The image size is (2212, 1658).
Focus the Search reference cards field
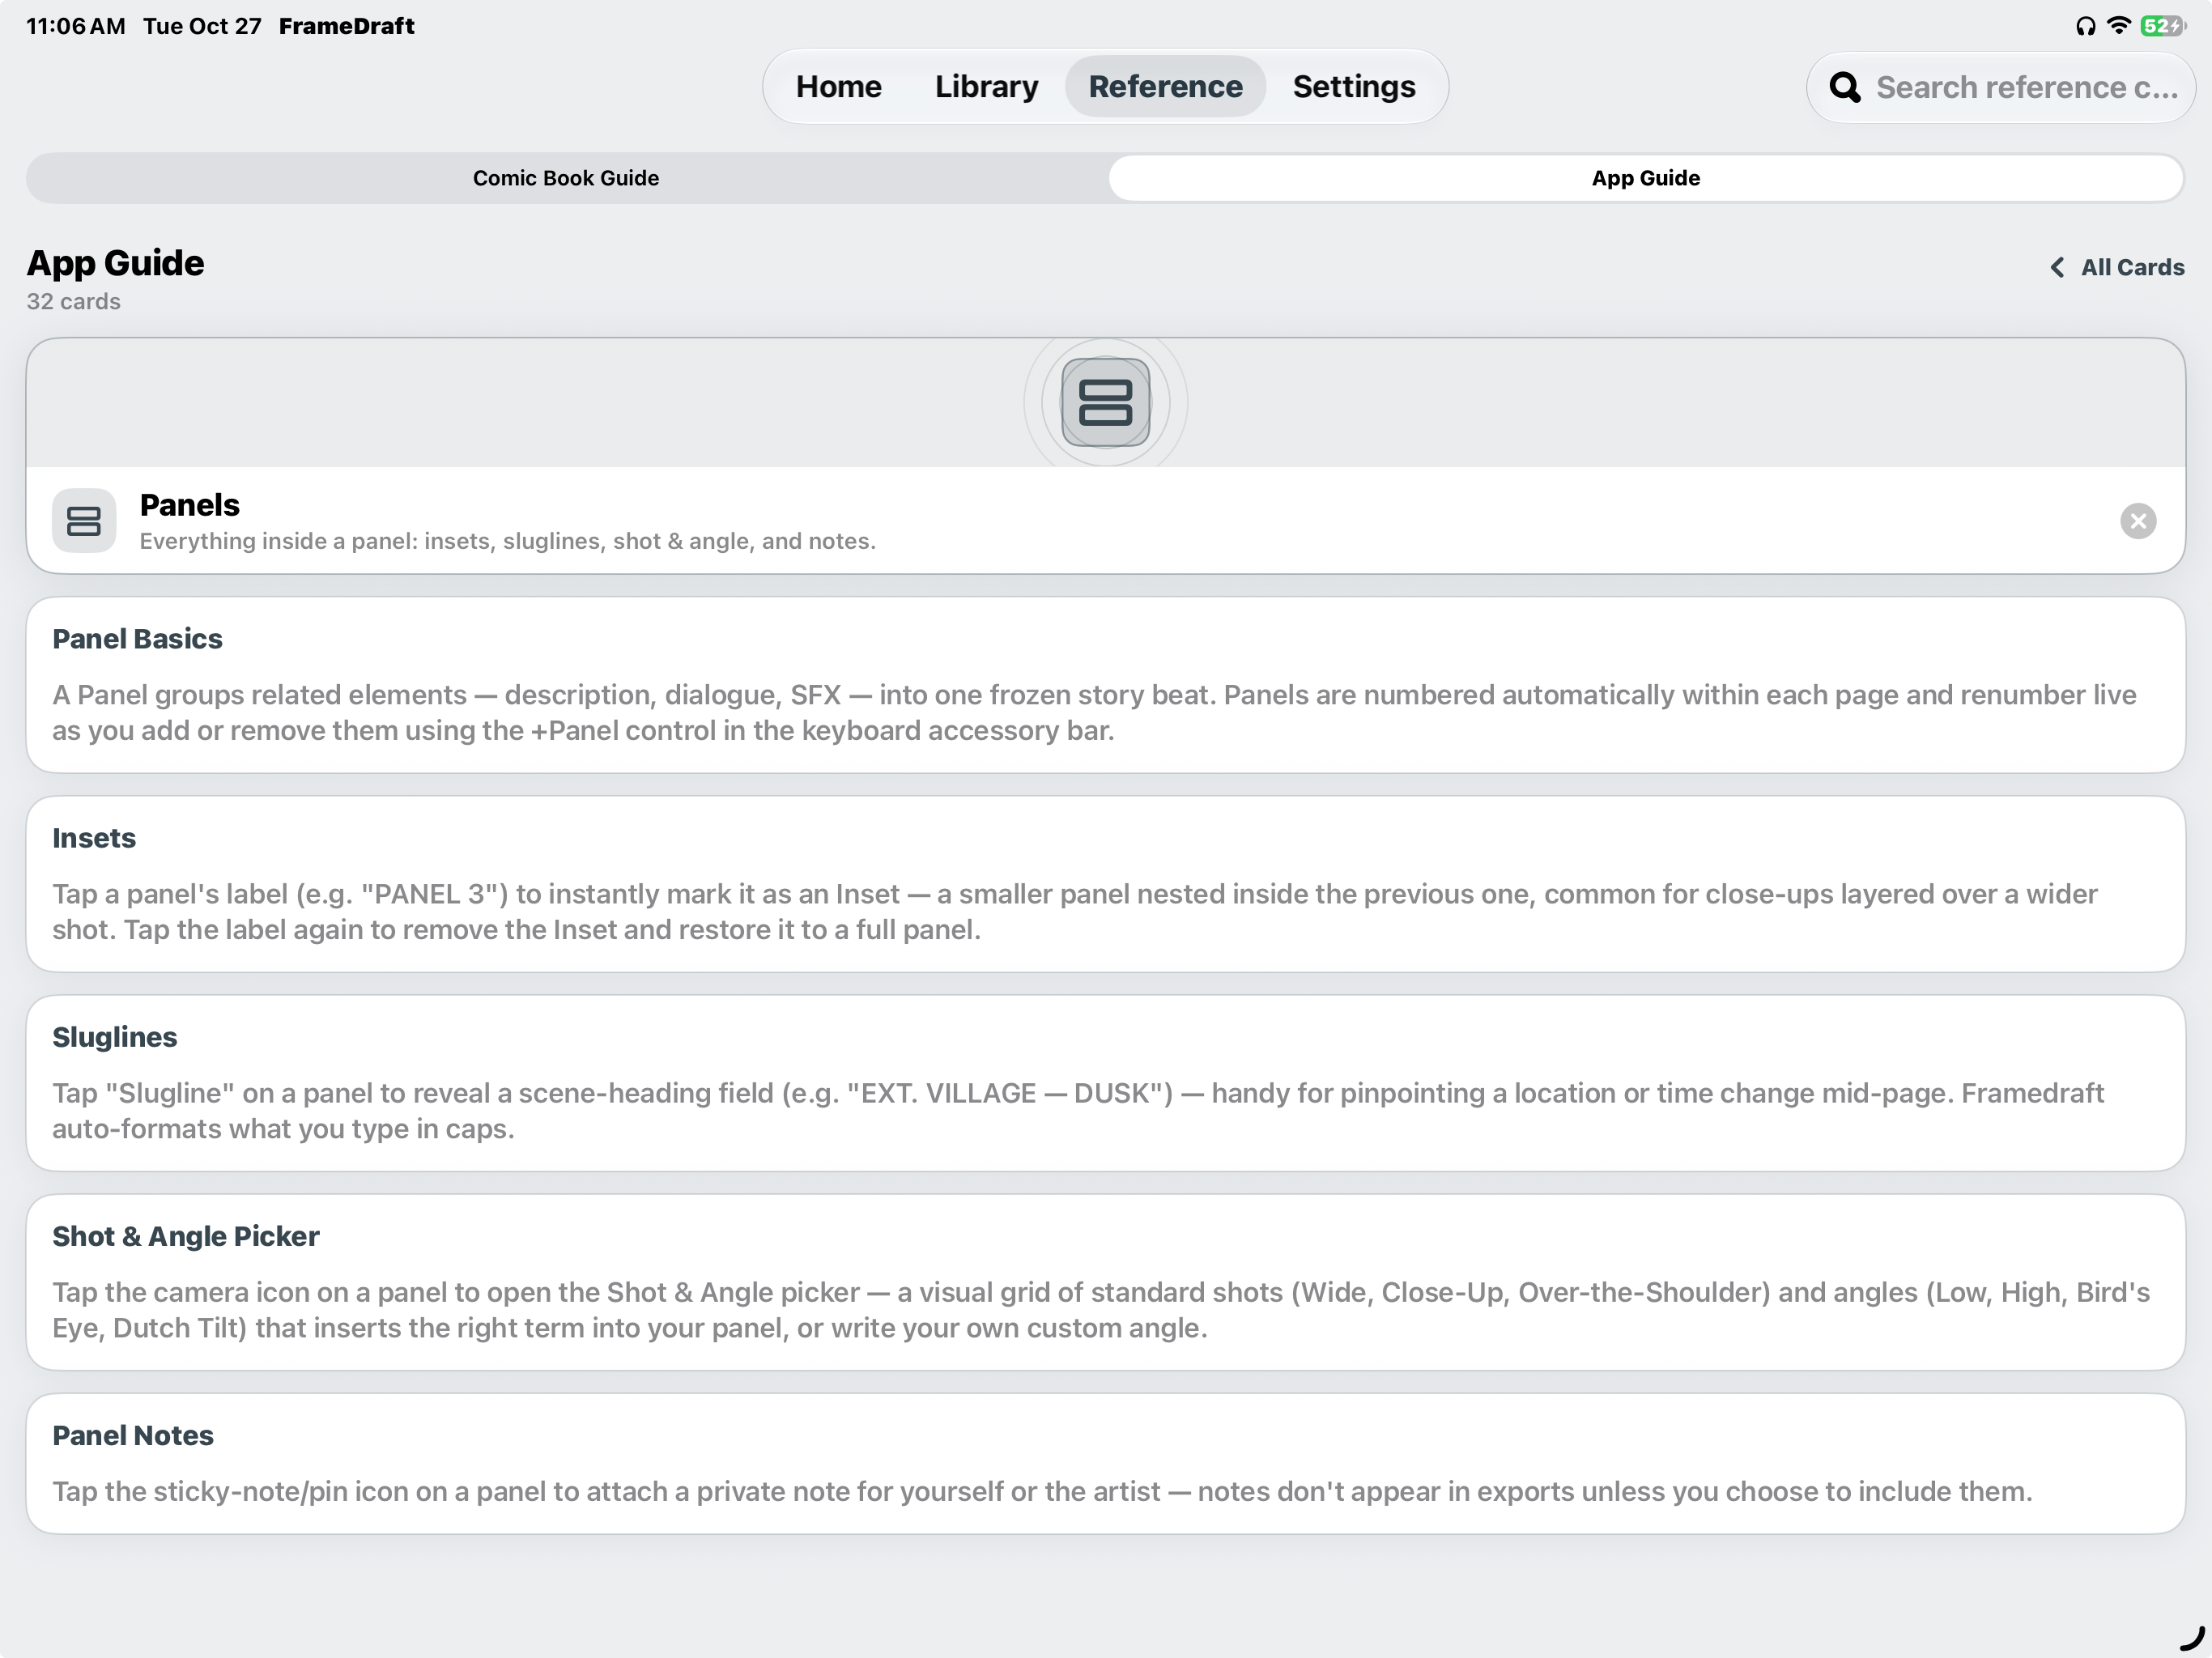2001,88
